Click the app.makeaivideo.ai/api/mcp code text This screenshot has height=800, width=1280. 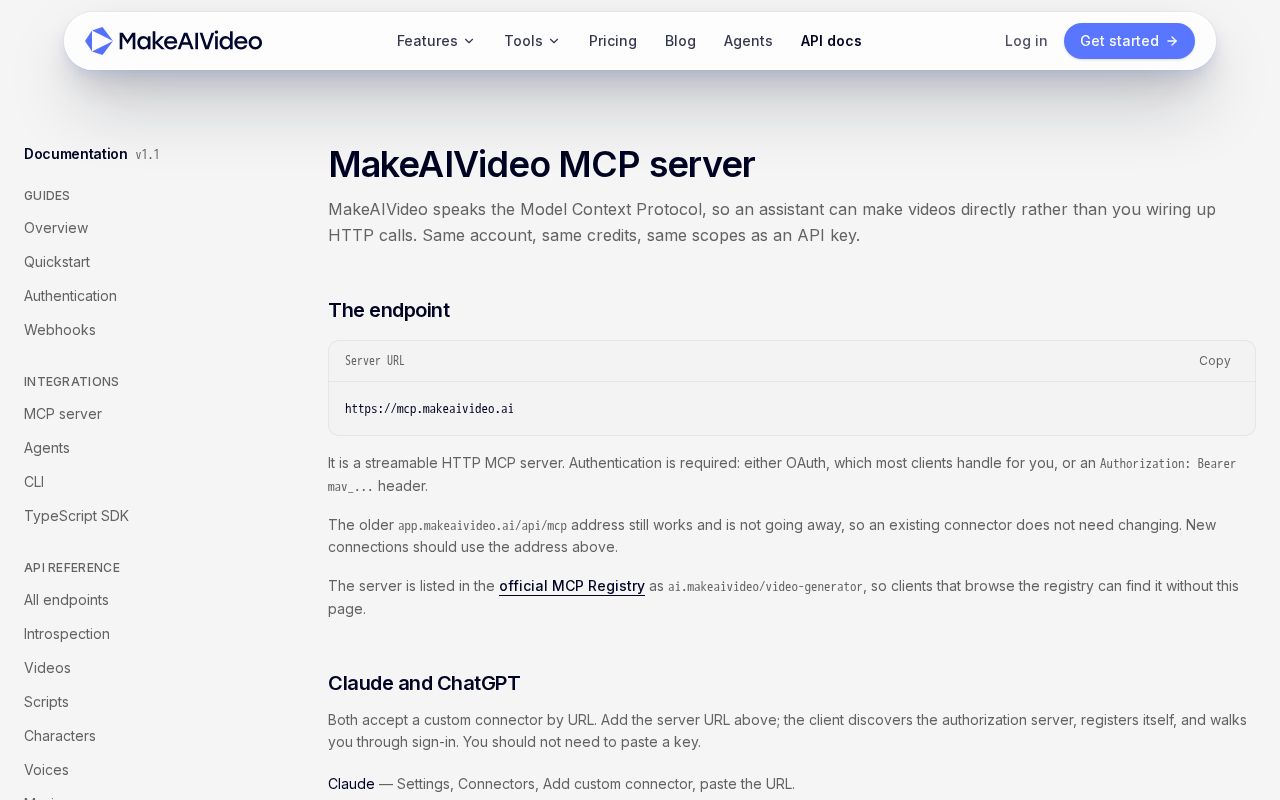point(482,526)
